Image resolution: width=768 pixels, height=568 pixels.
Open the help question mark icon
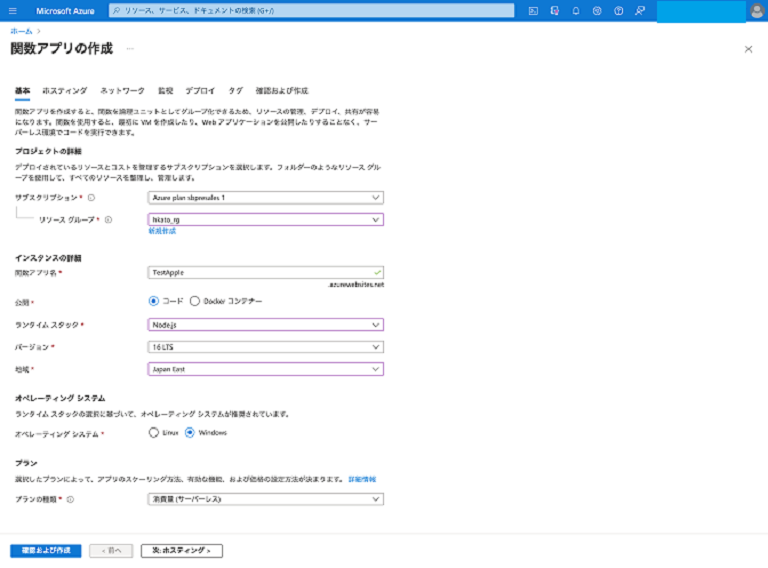[x=619, y=11]
